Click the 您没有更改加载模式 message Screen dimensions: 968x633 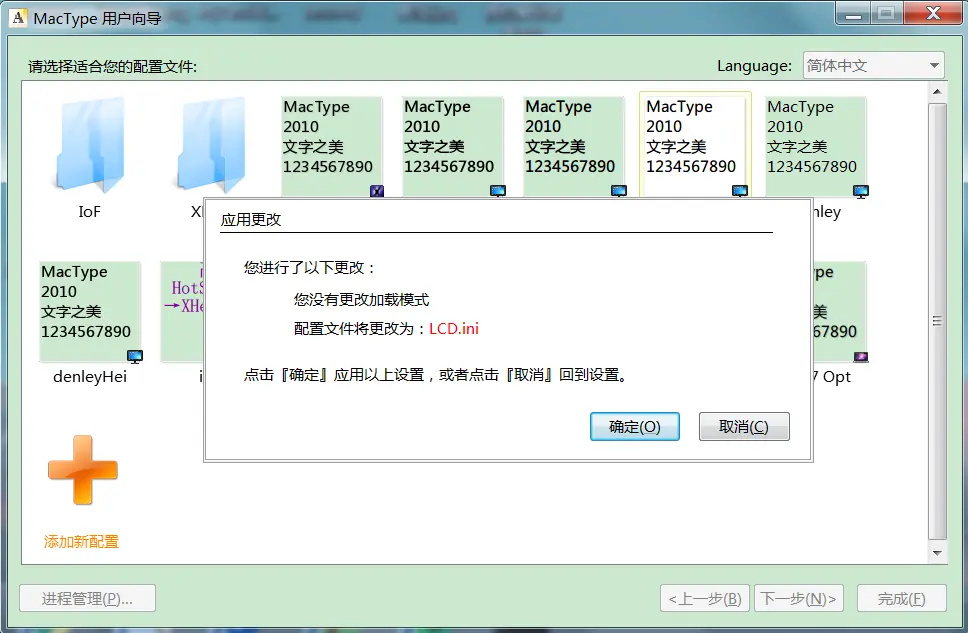click(361, 300)
